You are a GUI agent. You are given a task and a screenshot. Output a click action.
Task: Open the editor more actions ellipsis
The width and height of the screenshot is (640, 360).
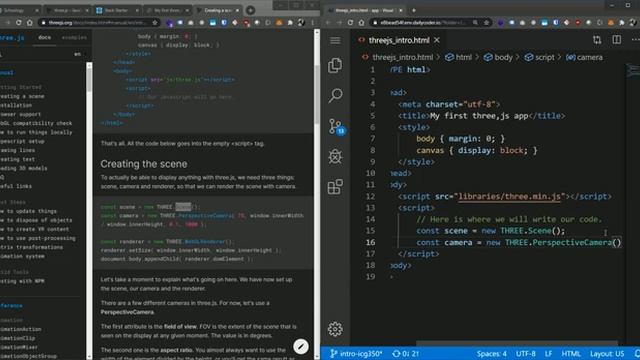[635, 40]
